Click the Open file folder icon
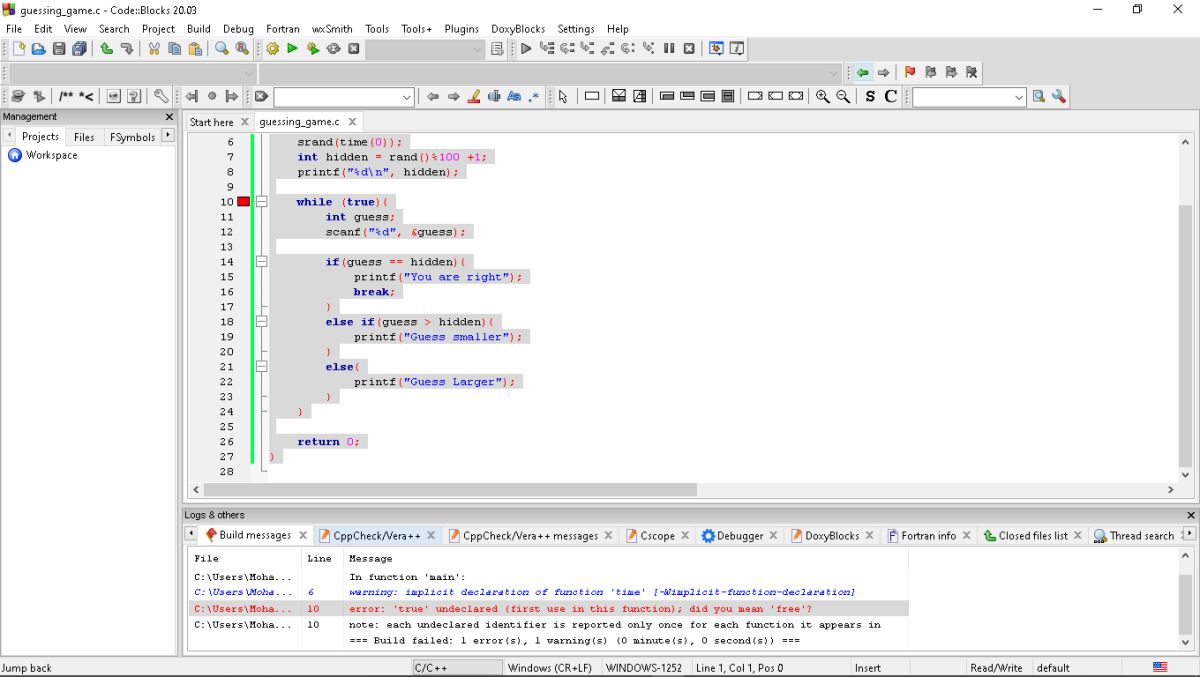Viewport: 1200px width, 677px height. (x=38, y=49)
